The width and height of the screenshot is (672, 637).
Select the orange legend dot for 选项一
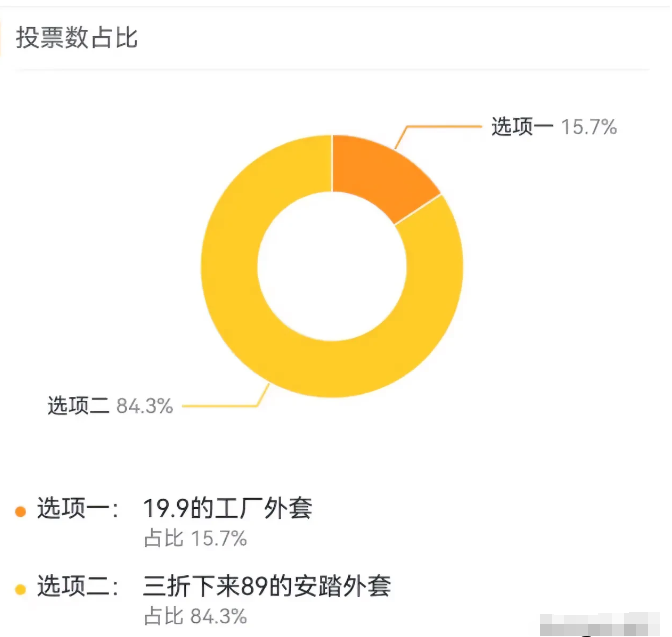[20, 511]
